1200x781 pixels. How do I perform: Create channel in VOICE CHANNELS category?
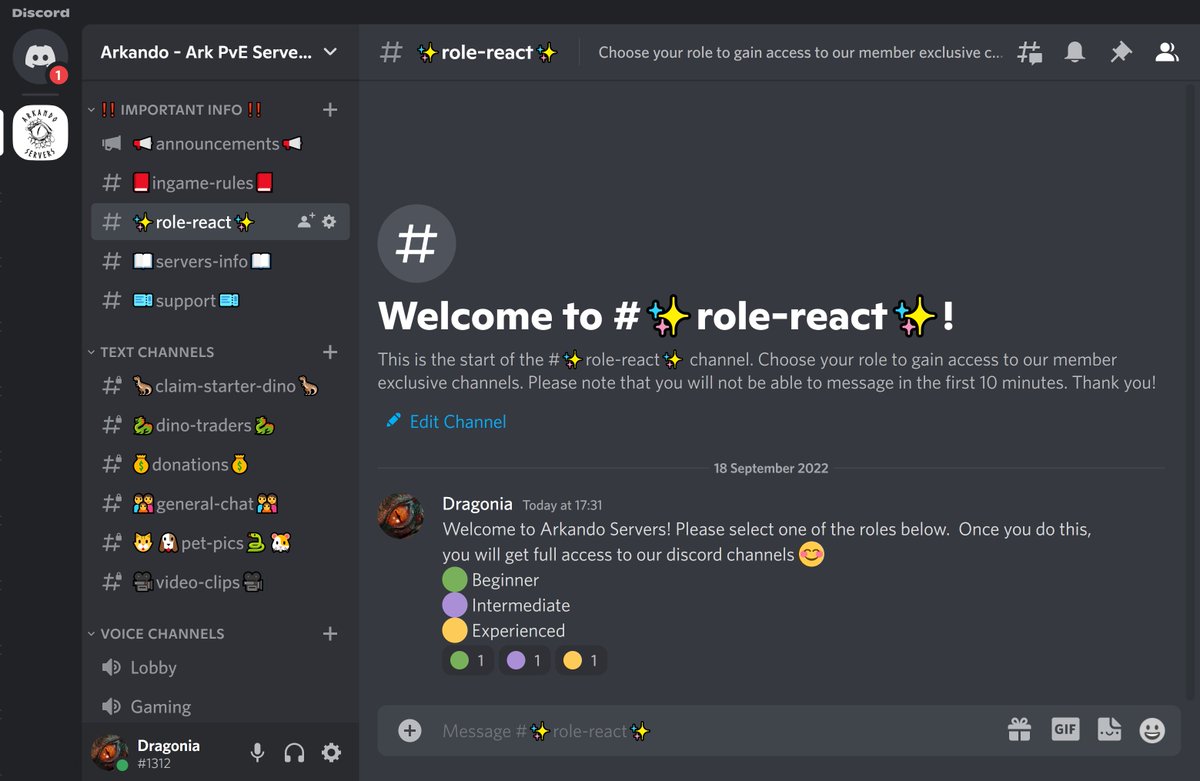[x=331, y=634]
